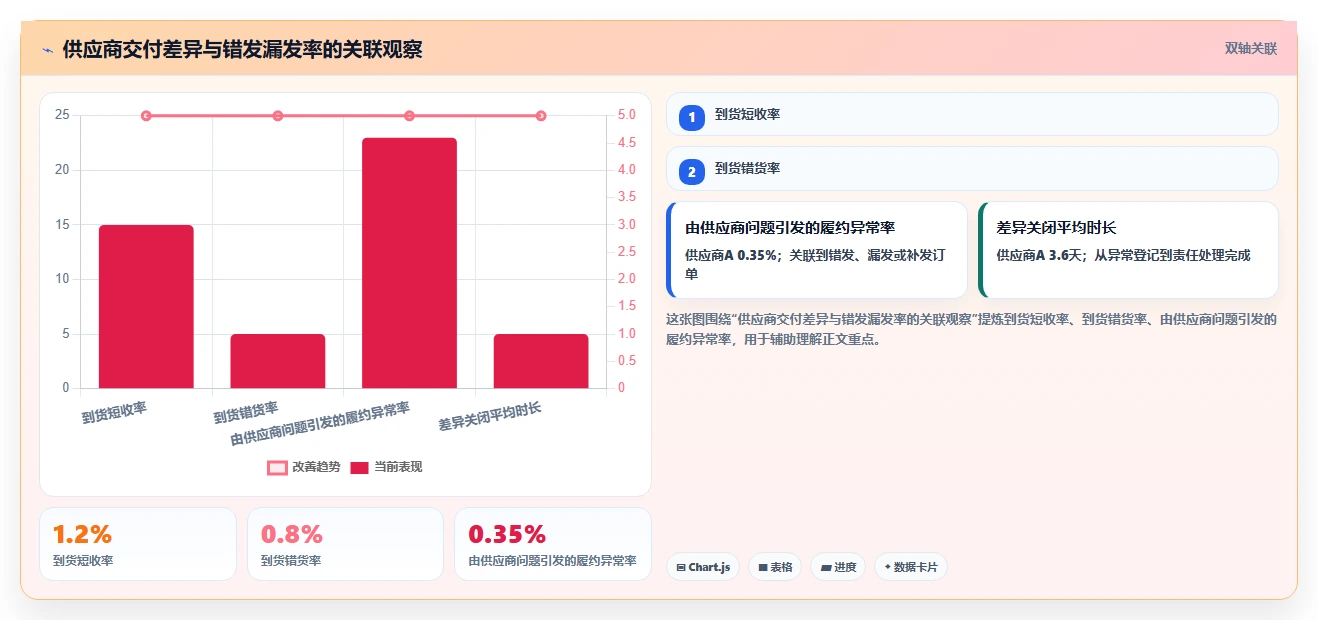Screen dimensions: 1318x620
Task: Toggle 改善趋势 legend swatch
Action: click(x=277, y=467)
